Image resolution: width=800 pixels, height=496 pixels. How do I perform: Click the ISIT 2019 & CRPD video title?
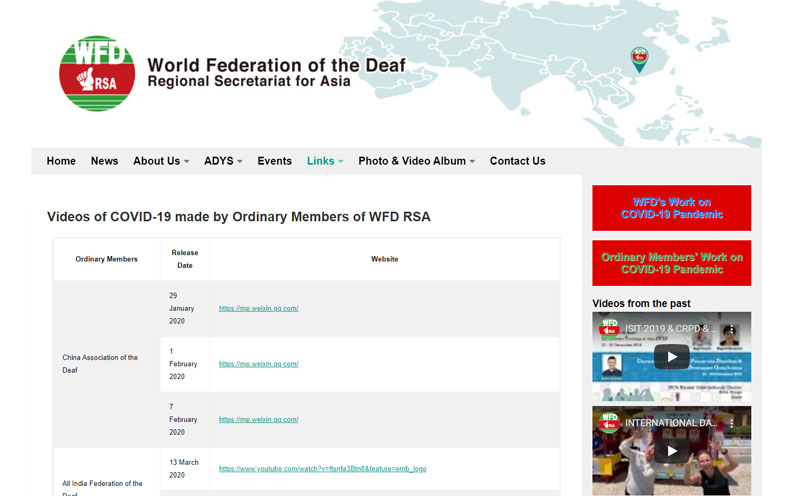(671, 329)
